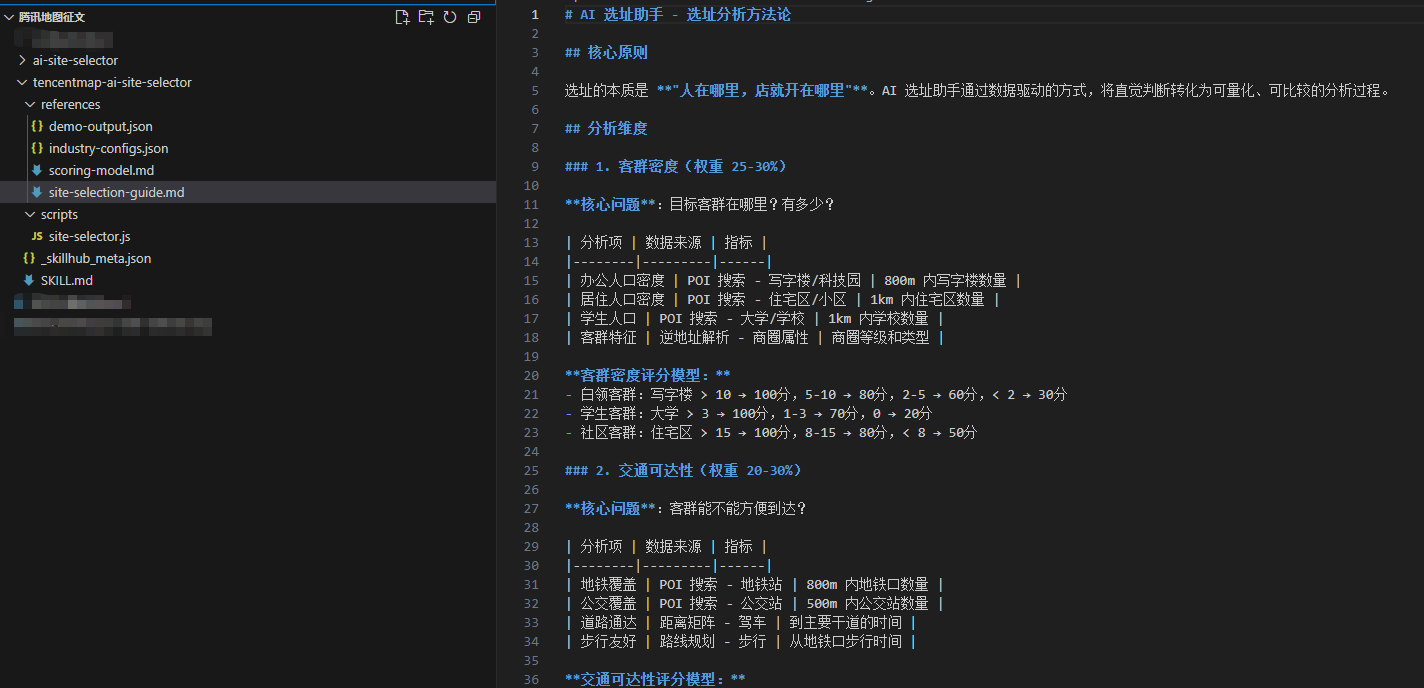The image size is (1424, 688).
Task: Click the heading '# AI 选址助手 - 选址分析方法论'
Action: (677, 15)
